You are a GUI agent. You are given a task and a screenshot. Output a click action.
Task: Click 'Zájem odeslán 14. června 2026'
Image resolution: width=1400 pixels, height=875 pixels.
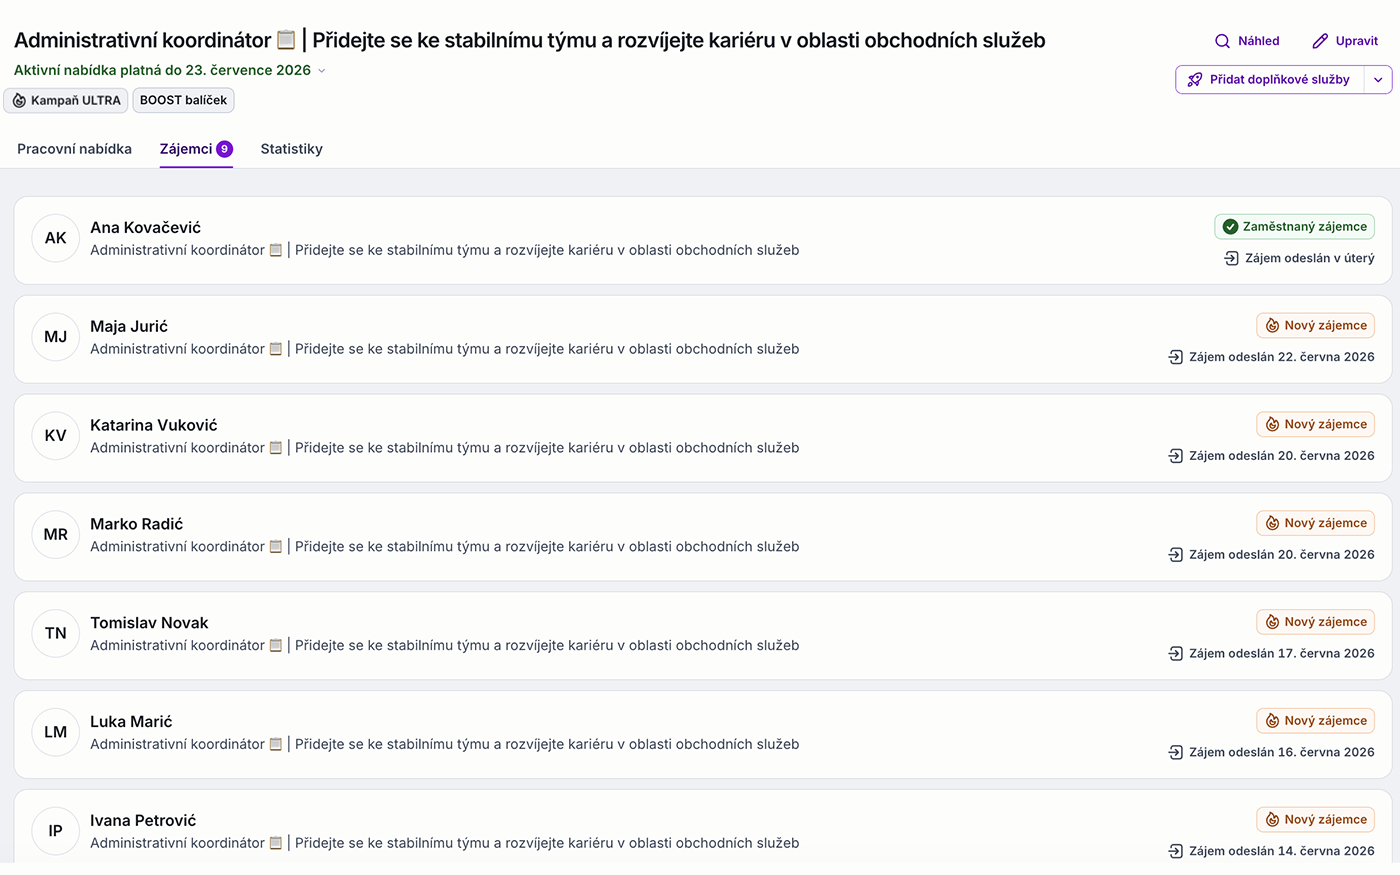[1282, 853]
